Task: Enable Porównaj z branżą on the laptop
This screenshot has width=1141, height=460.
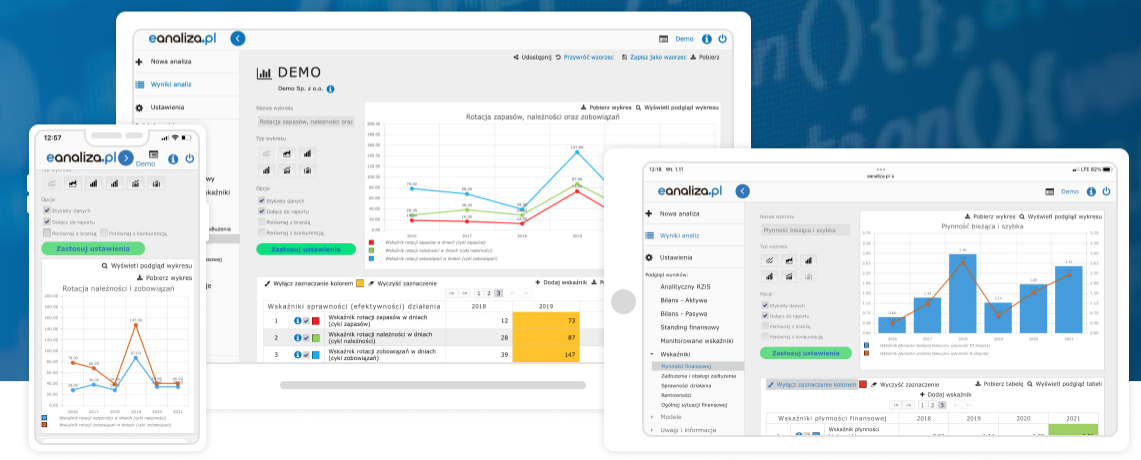Action: coord(261,222)
